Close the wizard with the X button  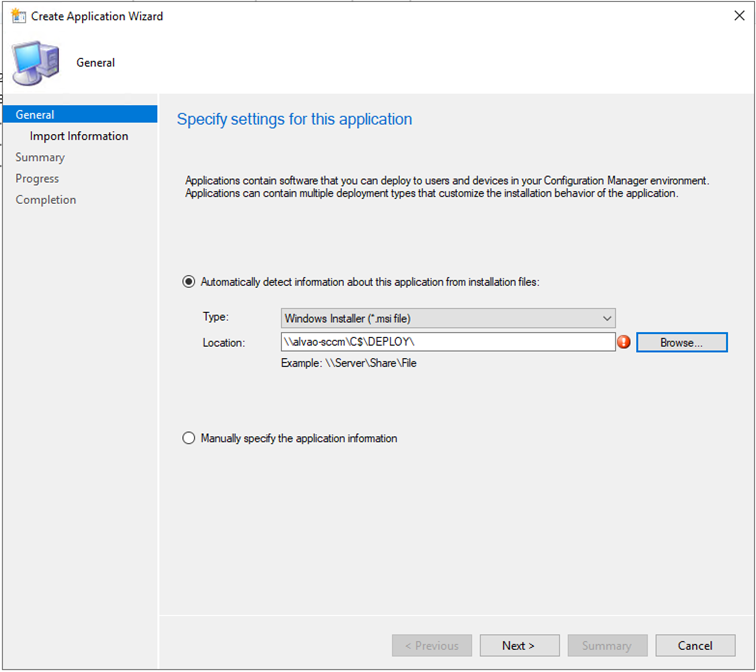click(739, 15)
